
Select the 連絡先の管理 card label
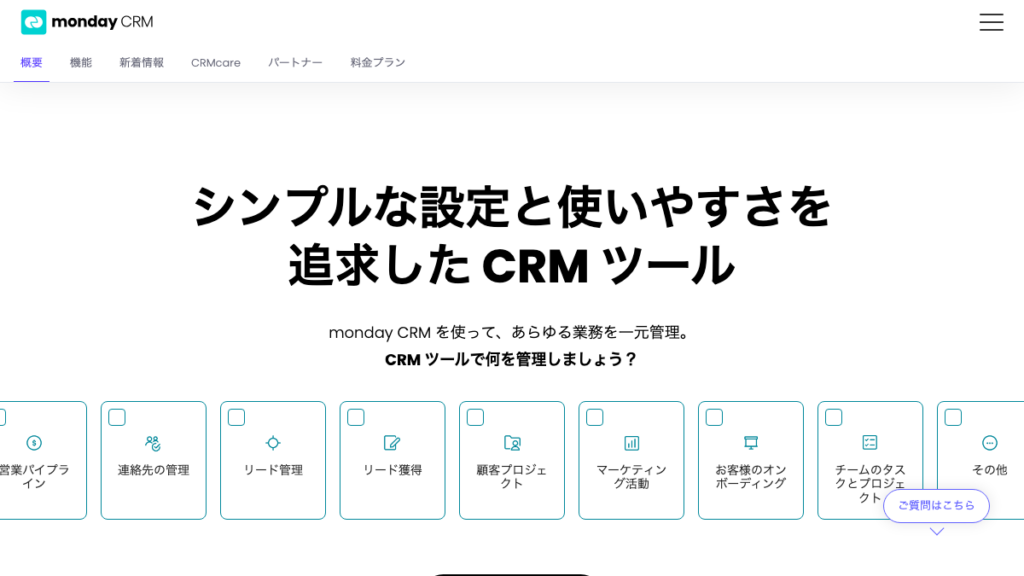point(153,470)
